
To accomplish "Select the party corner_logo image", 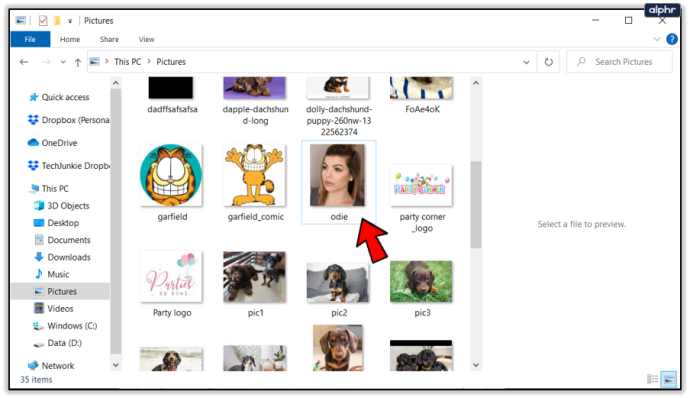I will (421, 185).
